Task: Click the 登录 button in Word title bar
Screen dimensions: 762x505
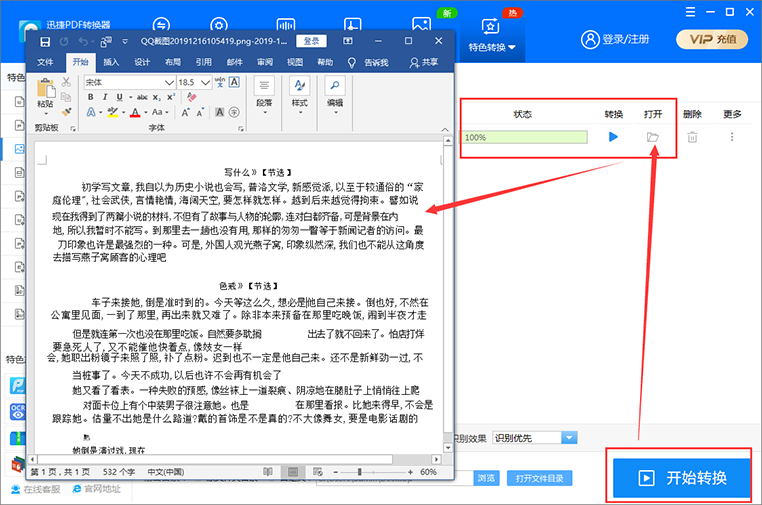Action: (312, 41)
